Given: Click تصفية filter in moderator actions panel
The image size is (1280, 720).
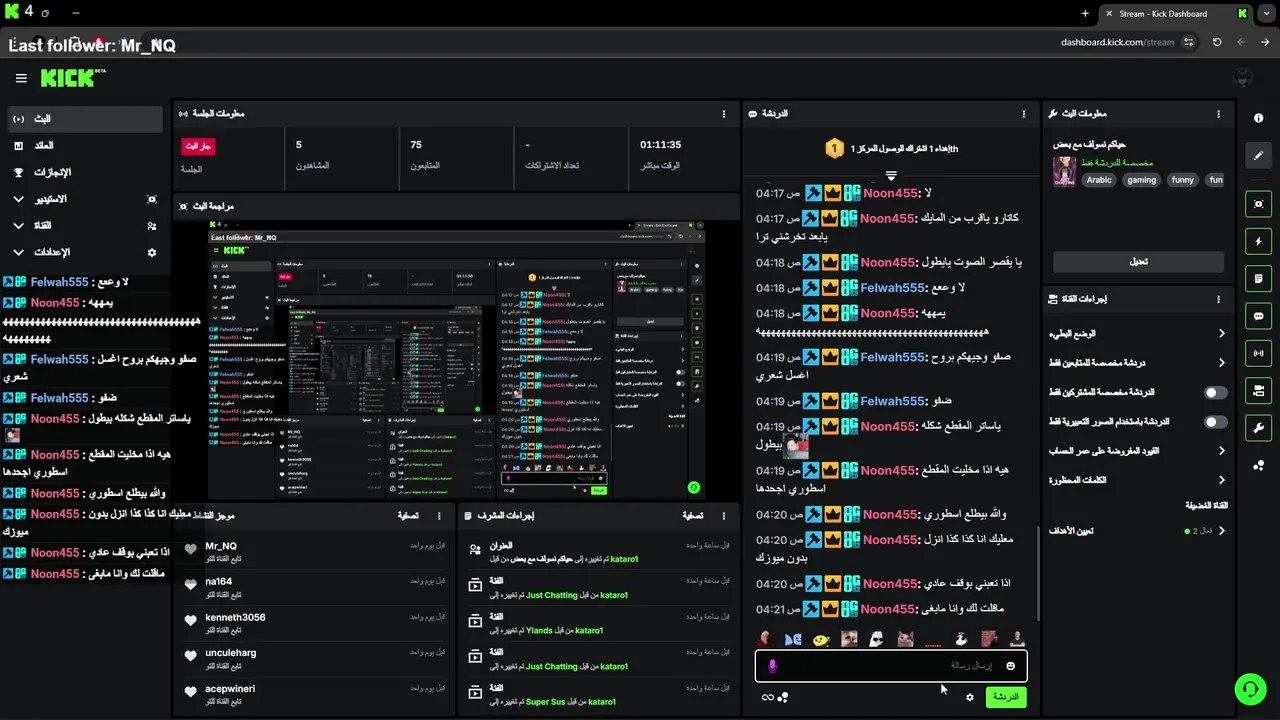Looking at the screenshot, I should coord(693,516).
